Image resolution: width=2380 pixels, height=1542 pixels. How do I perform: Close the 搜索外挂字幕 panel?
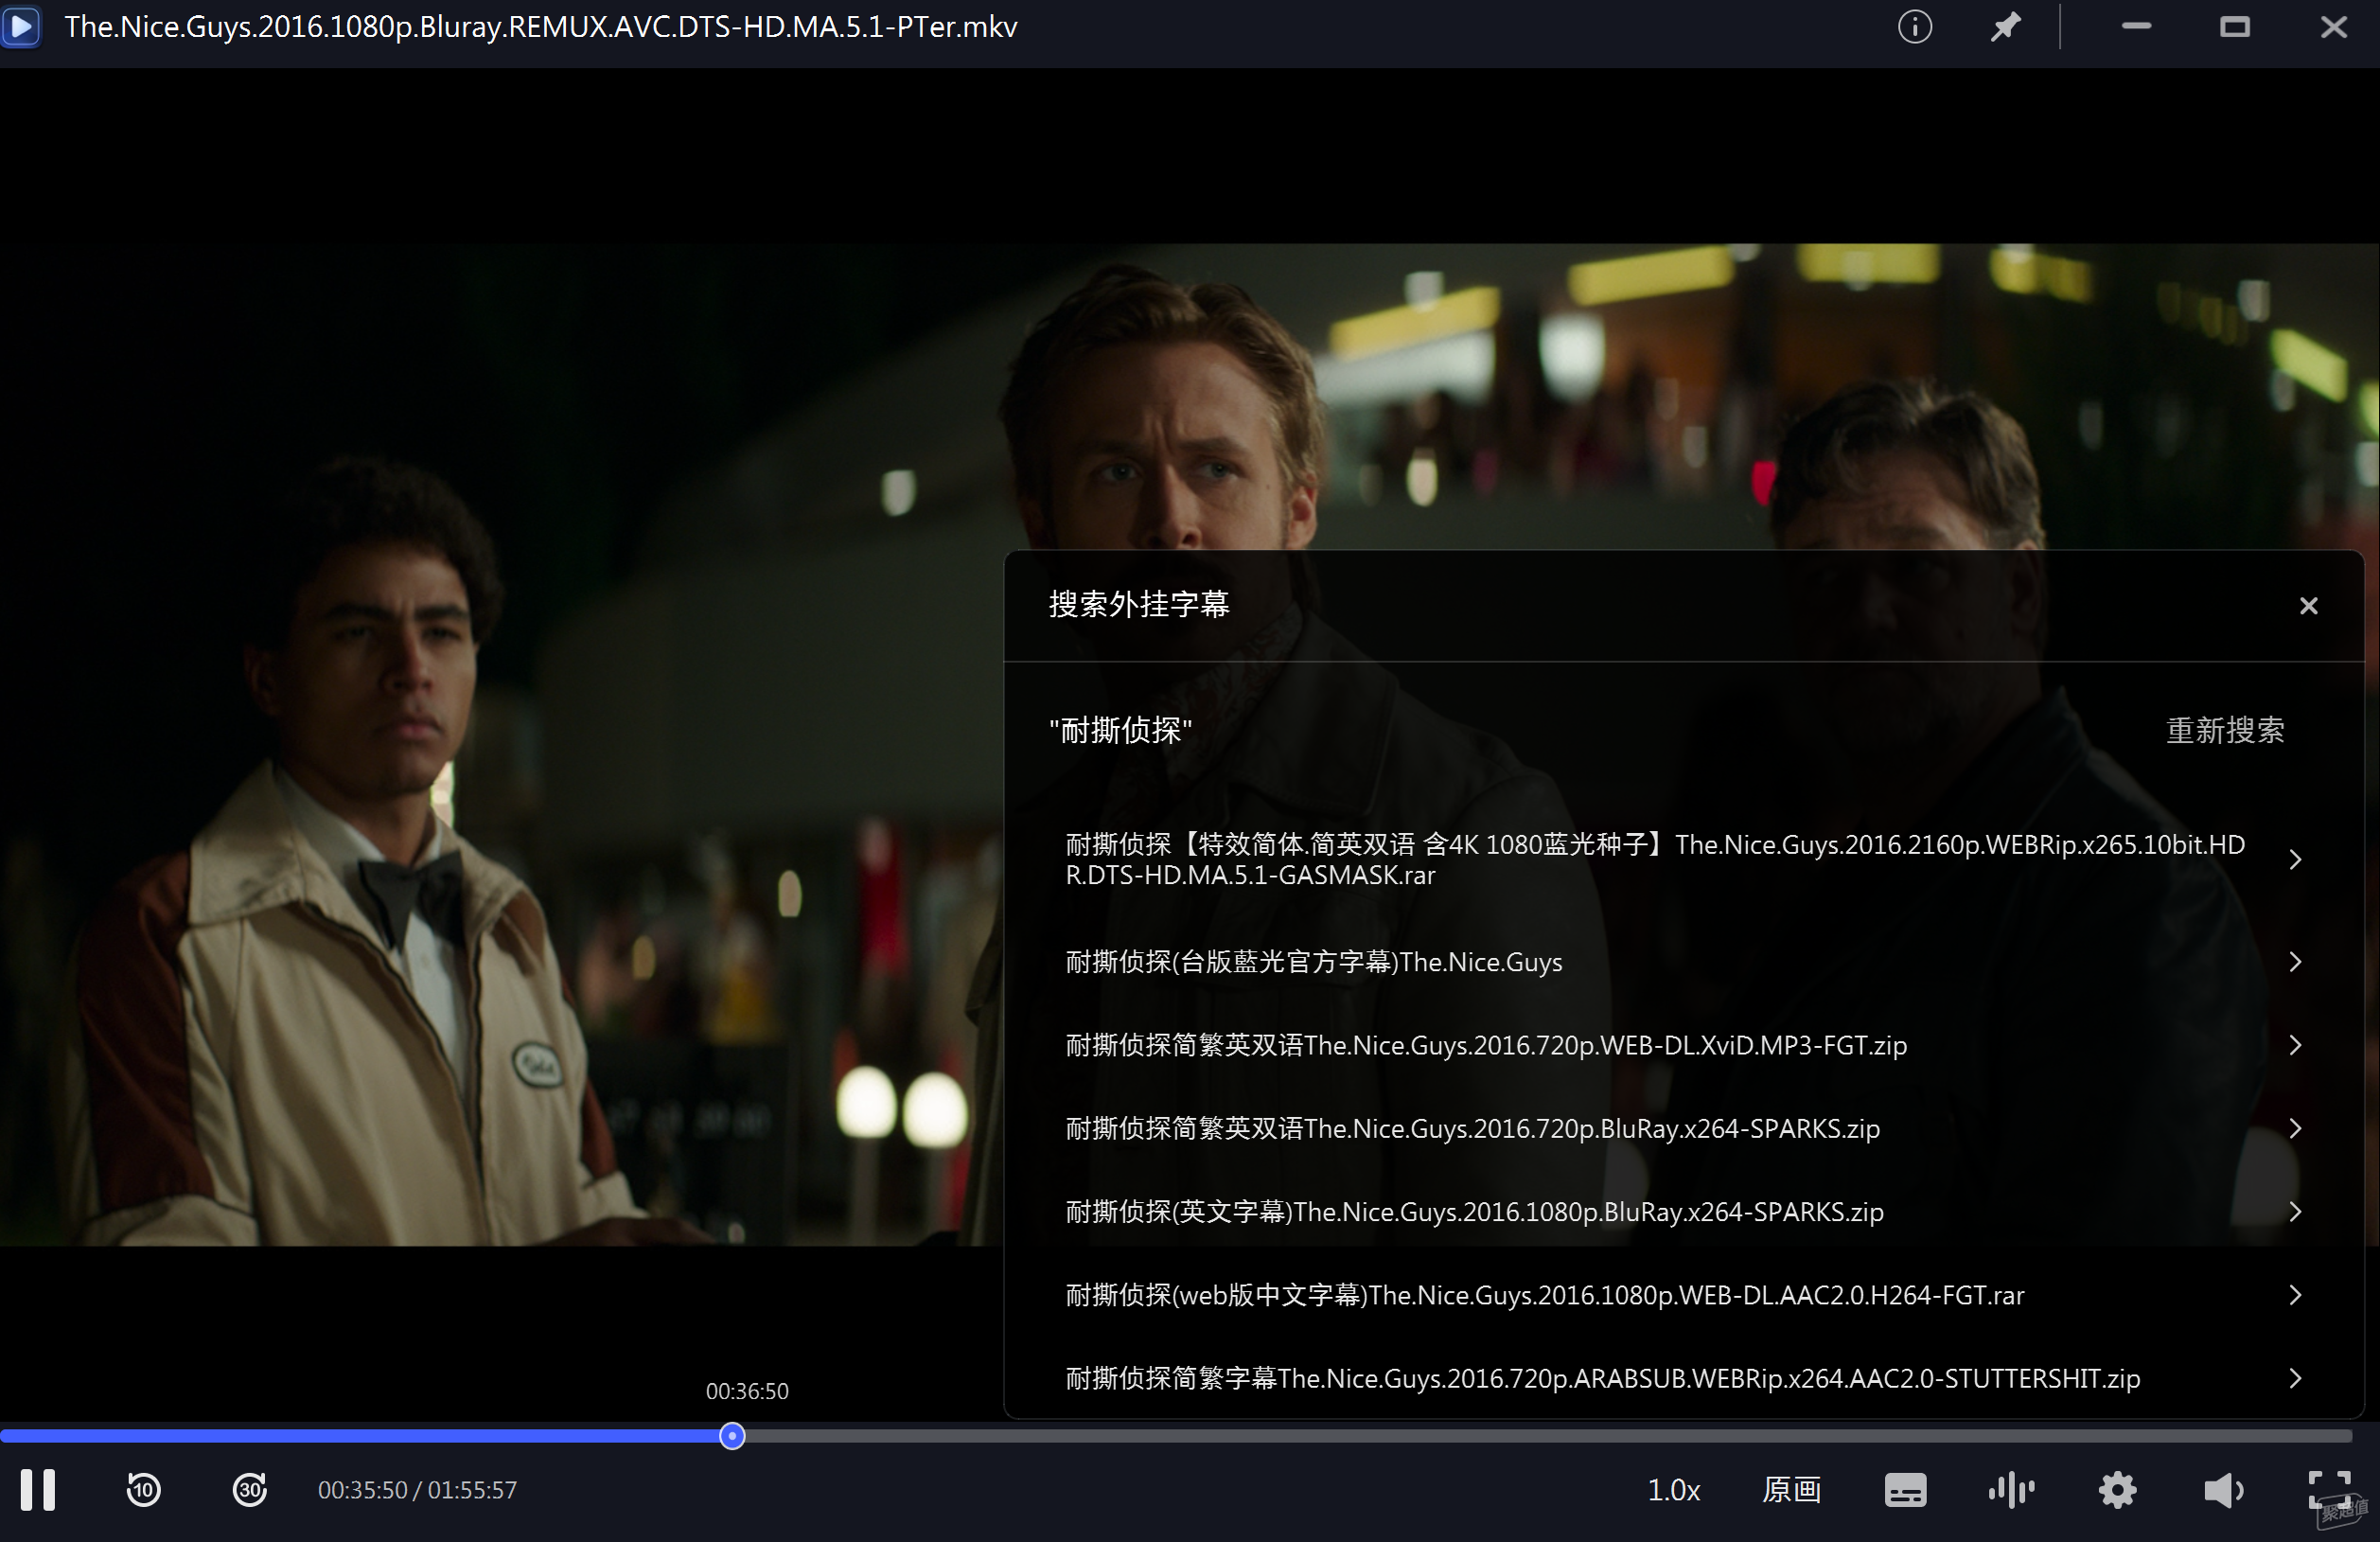(2308, 606)
